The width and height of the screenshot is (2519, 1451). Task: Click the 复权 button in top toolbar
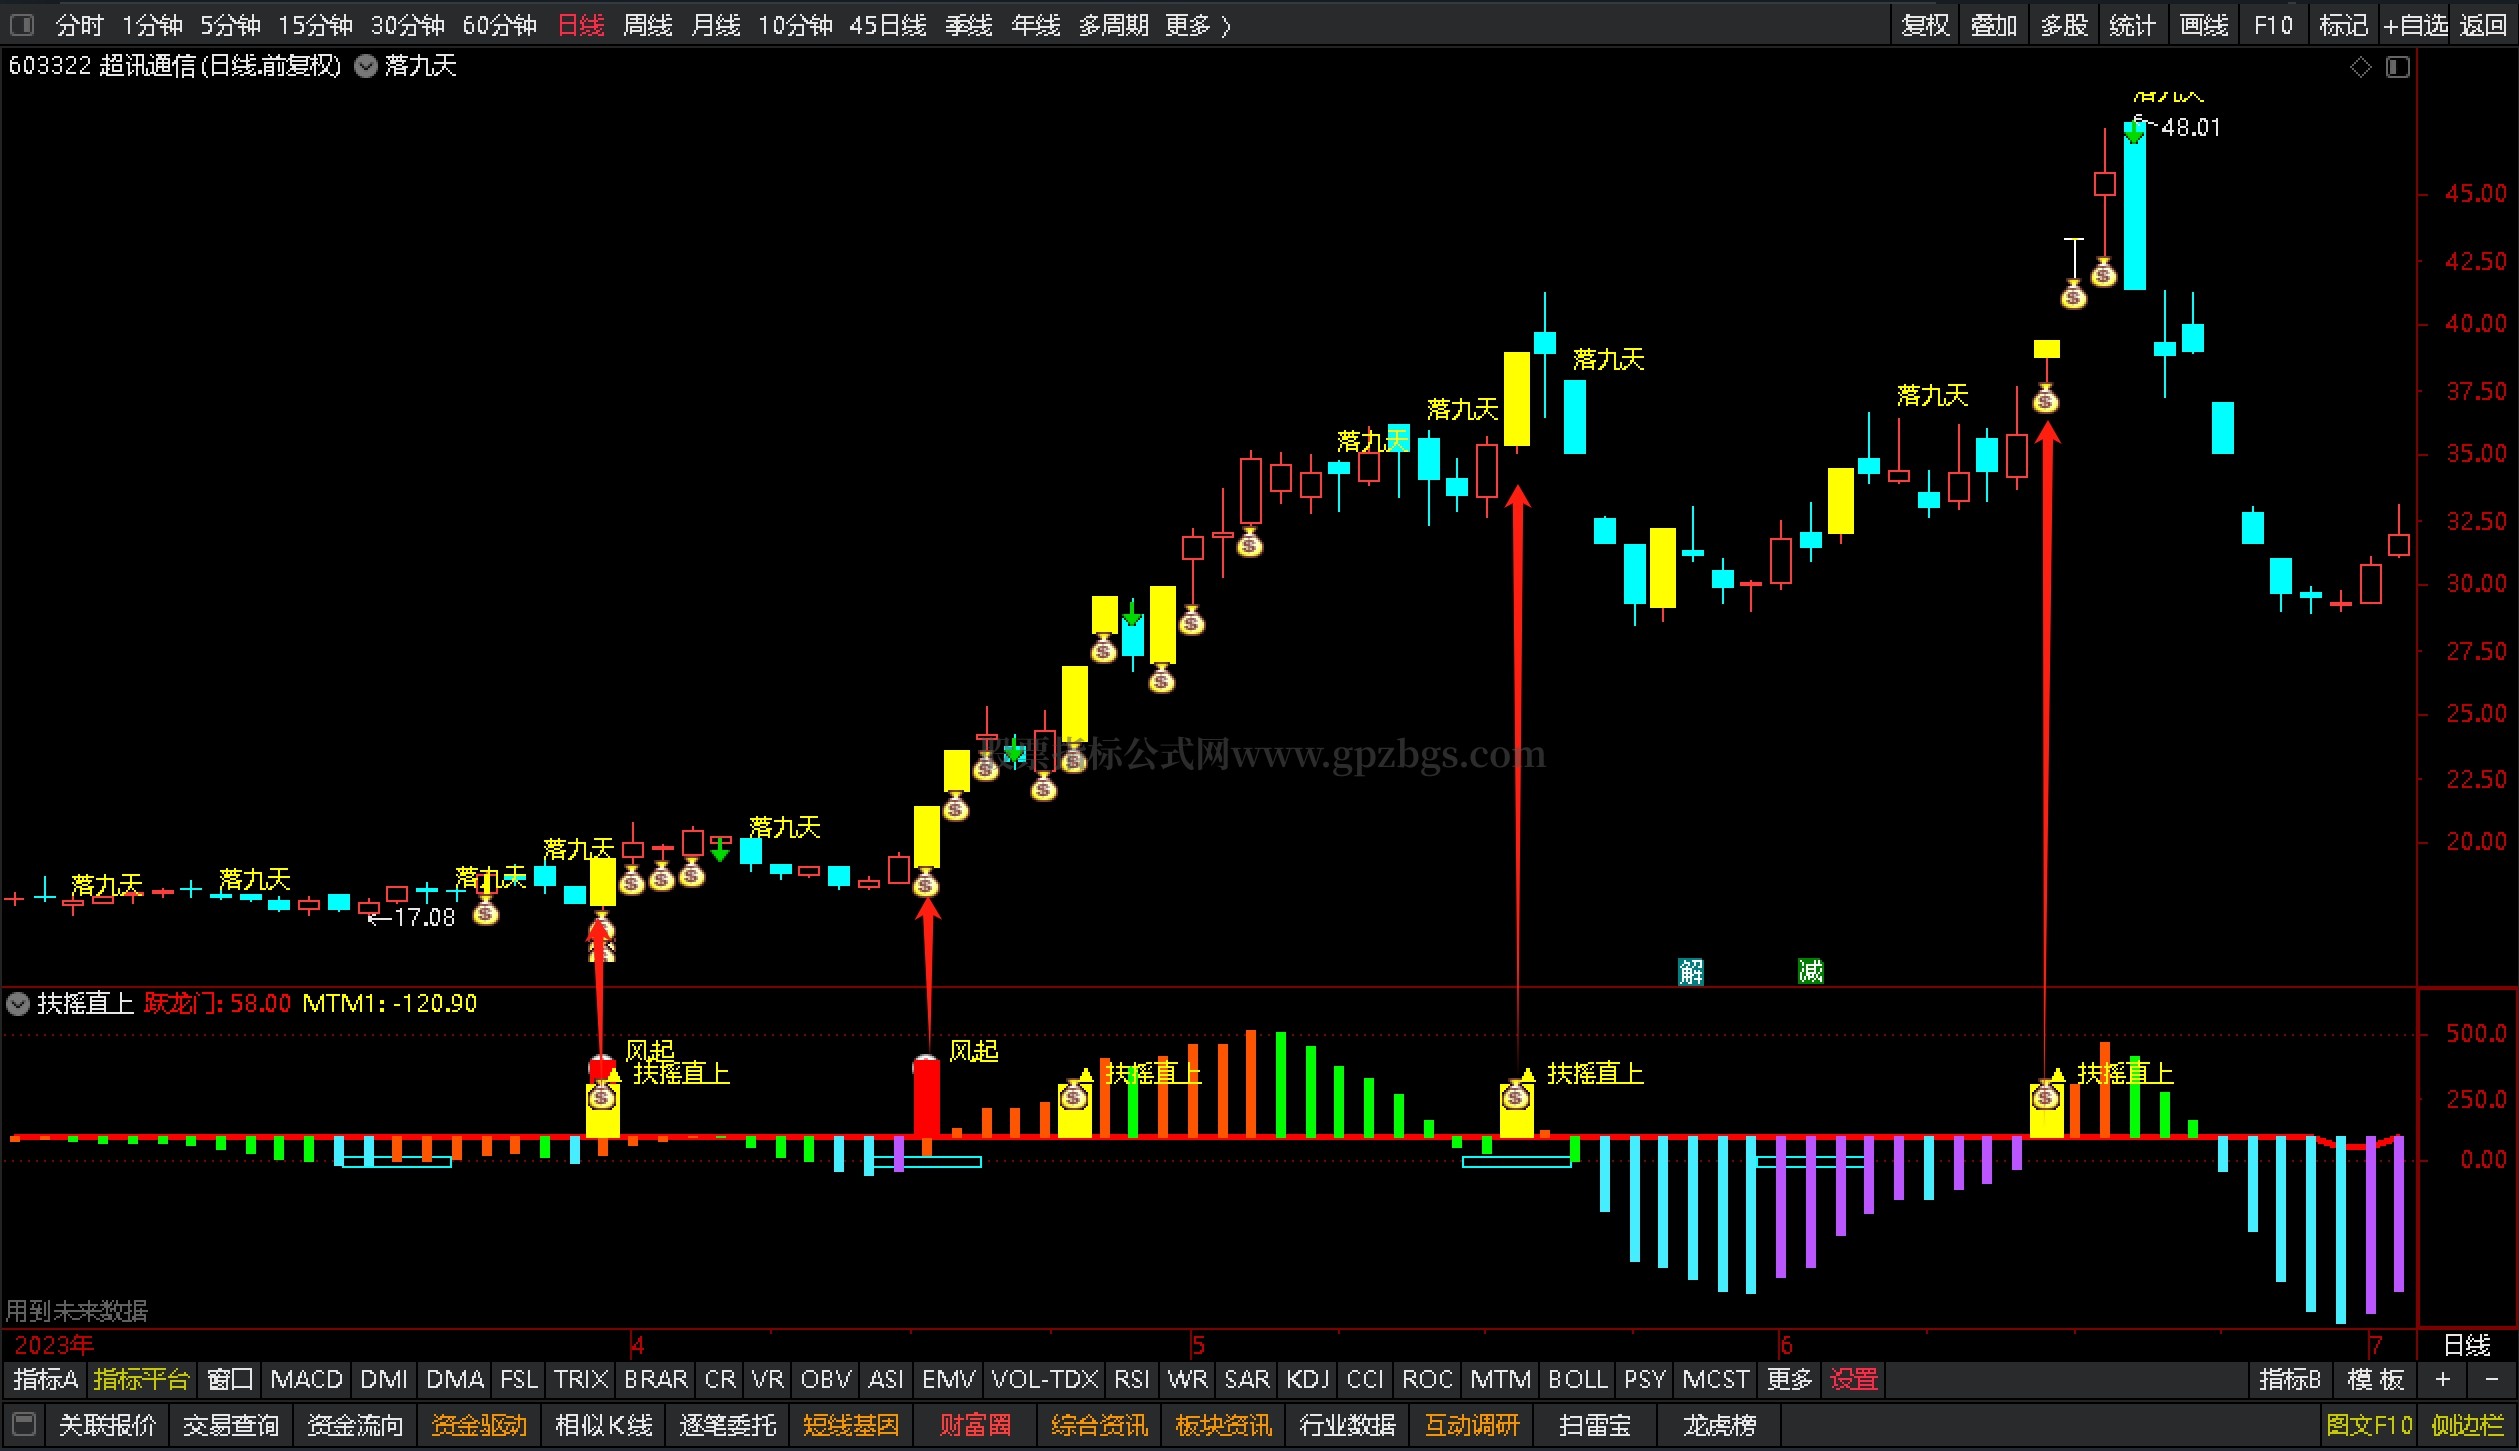click(x=1925, y=25)
